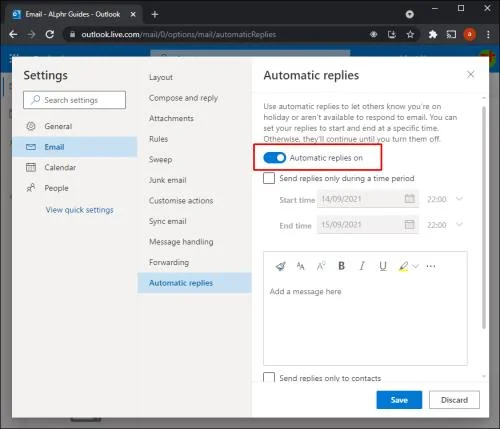Click the Start time date field
500x429 pixels.
pyautogui.click(x=368, y=199)
